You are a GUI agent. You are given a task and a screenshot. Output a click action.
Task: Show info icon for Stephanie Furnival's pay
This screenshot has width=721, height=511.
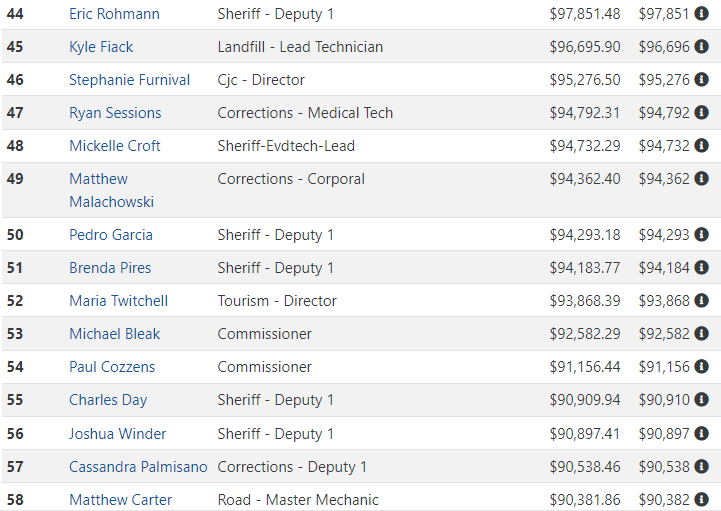pos(701,80)
